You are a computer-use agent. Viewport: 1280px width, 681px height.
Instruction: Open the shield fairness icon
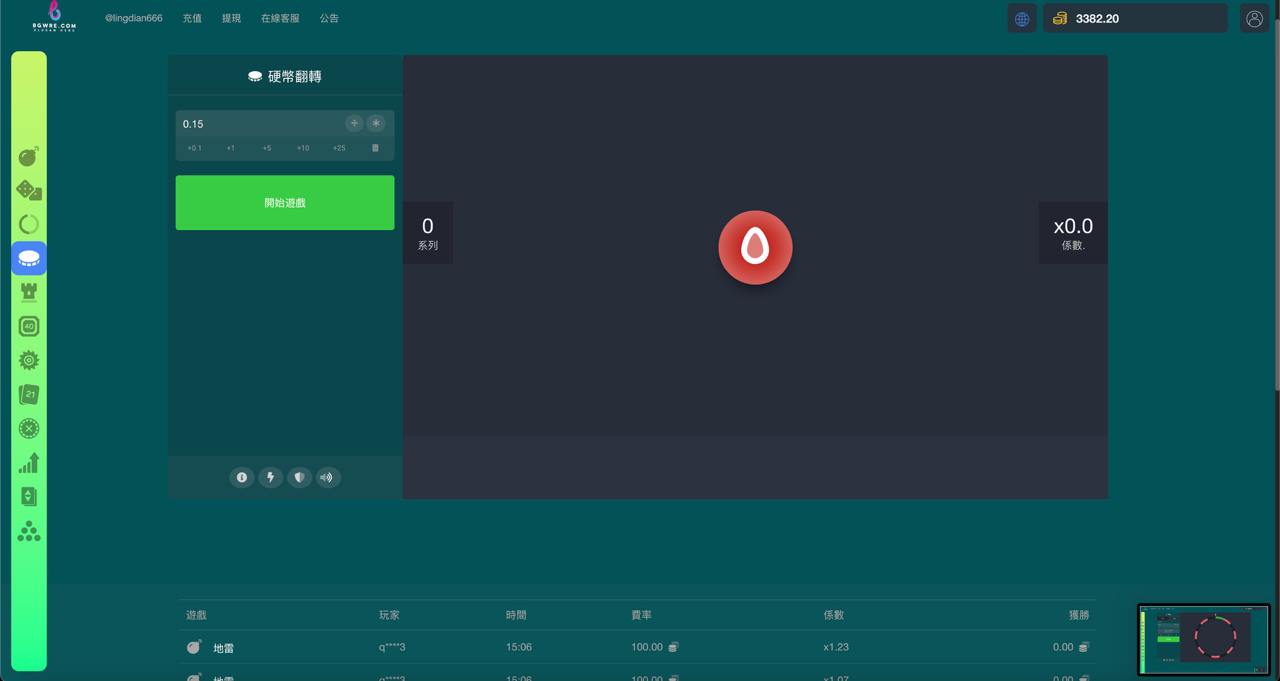[x=298, y=477]
